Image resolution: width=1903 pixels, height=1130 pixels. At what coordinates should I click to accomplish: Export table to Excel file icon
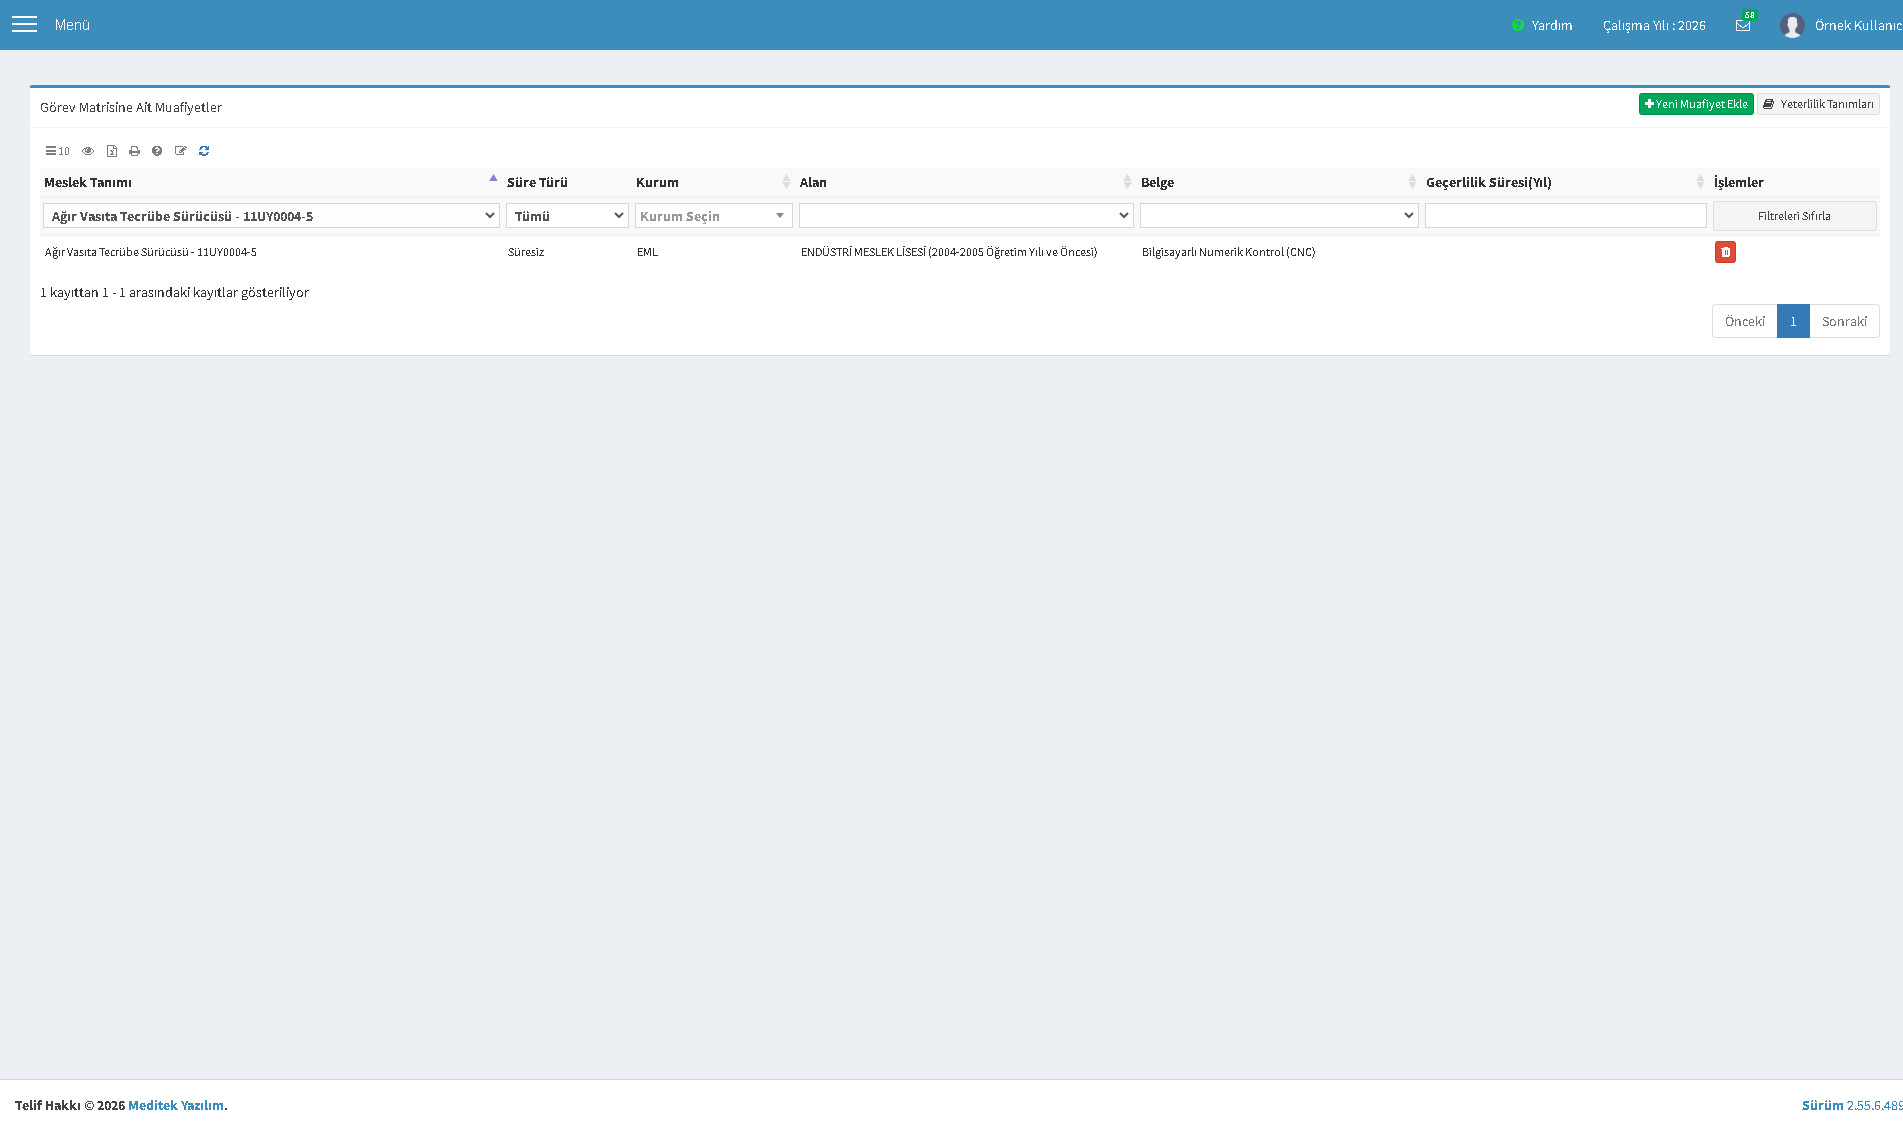[x=112, y=151]
